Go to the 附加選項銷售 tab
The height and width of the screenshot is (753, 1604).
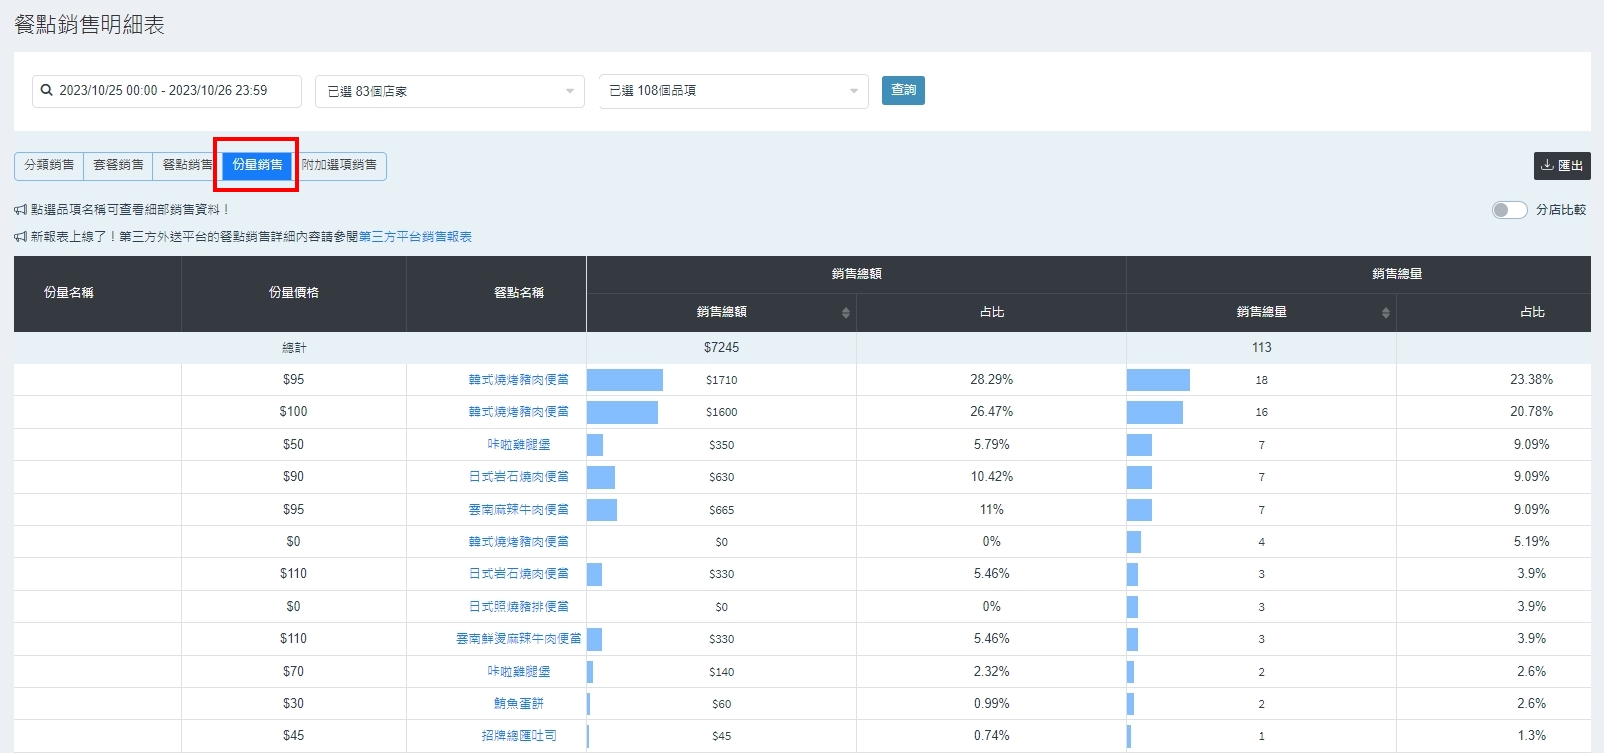coord(340,165)
